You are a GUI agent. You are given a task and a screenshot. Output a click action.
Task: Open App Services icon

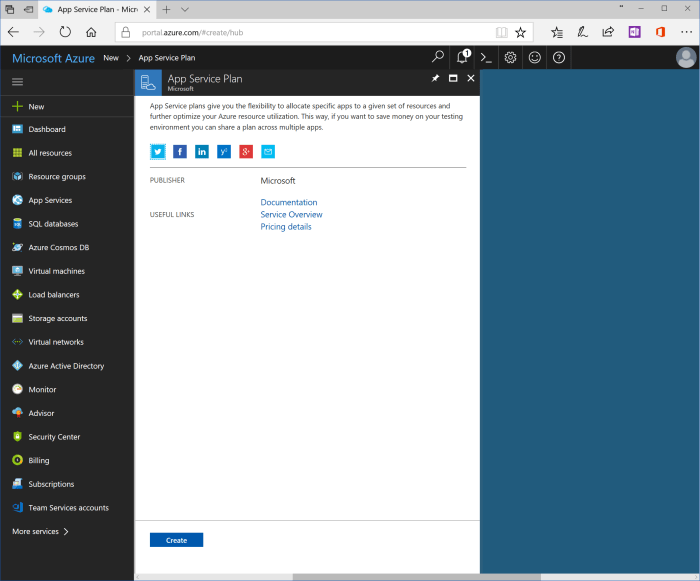coord(17,200)
